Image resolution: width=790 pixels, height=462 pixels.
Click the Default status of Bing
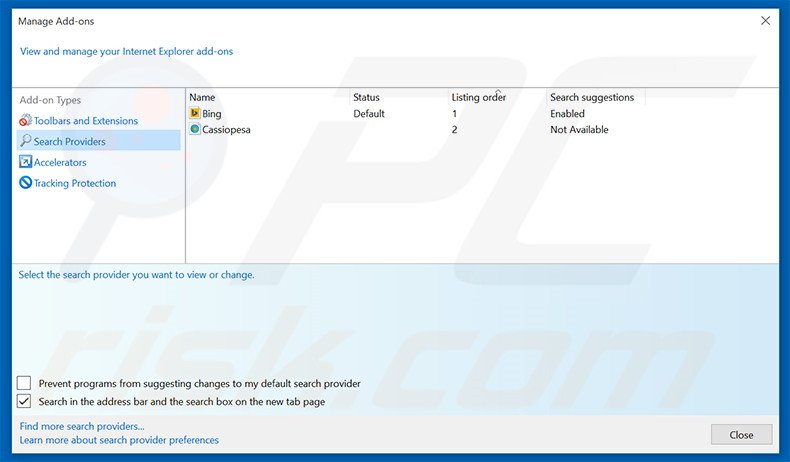369,114
